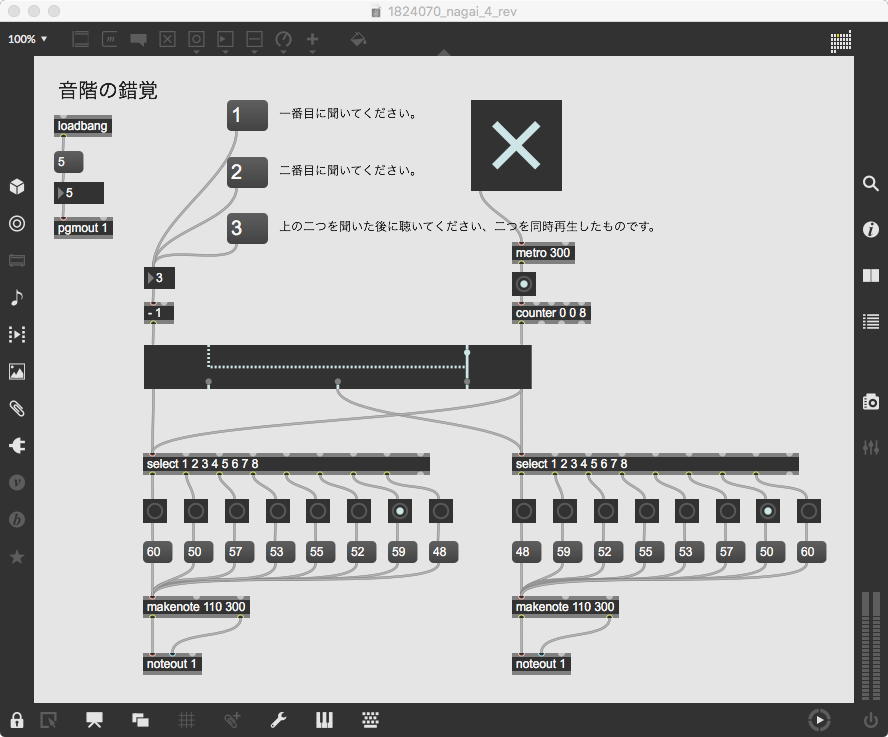Click bang button above right message 57

727,511
